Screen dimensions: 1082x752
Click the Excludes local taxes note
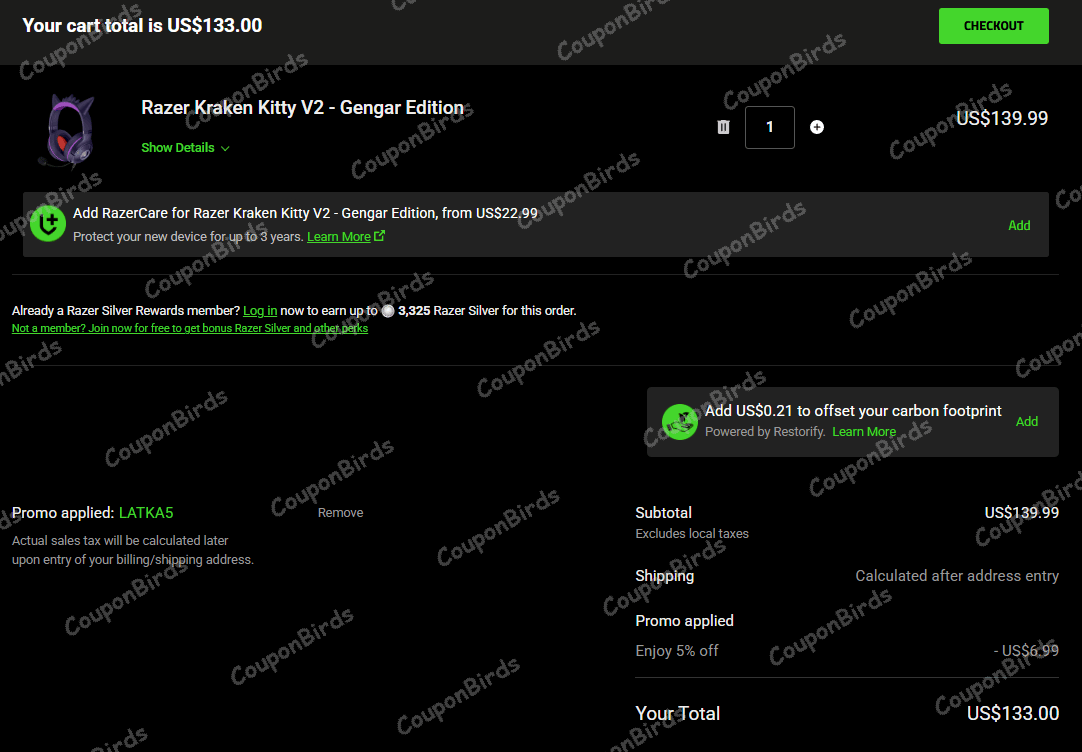(691, 533)
